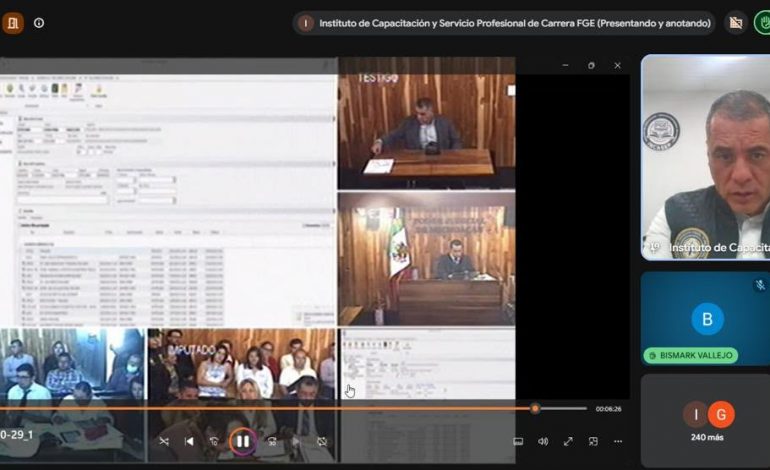
Task: Skip forward 30 seconds in the video
Action: click(x=272, y=442)
